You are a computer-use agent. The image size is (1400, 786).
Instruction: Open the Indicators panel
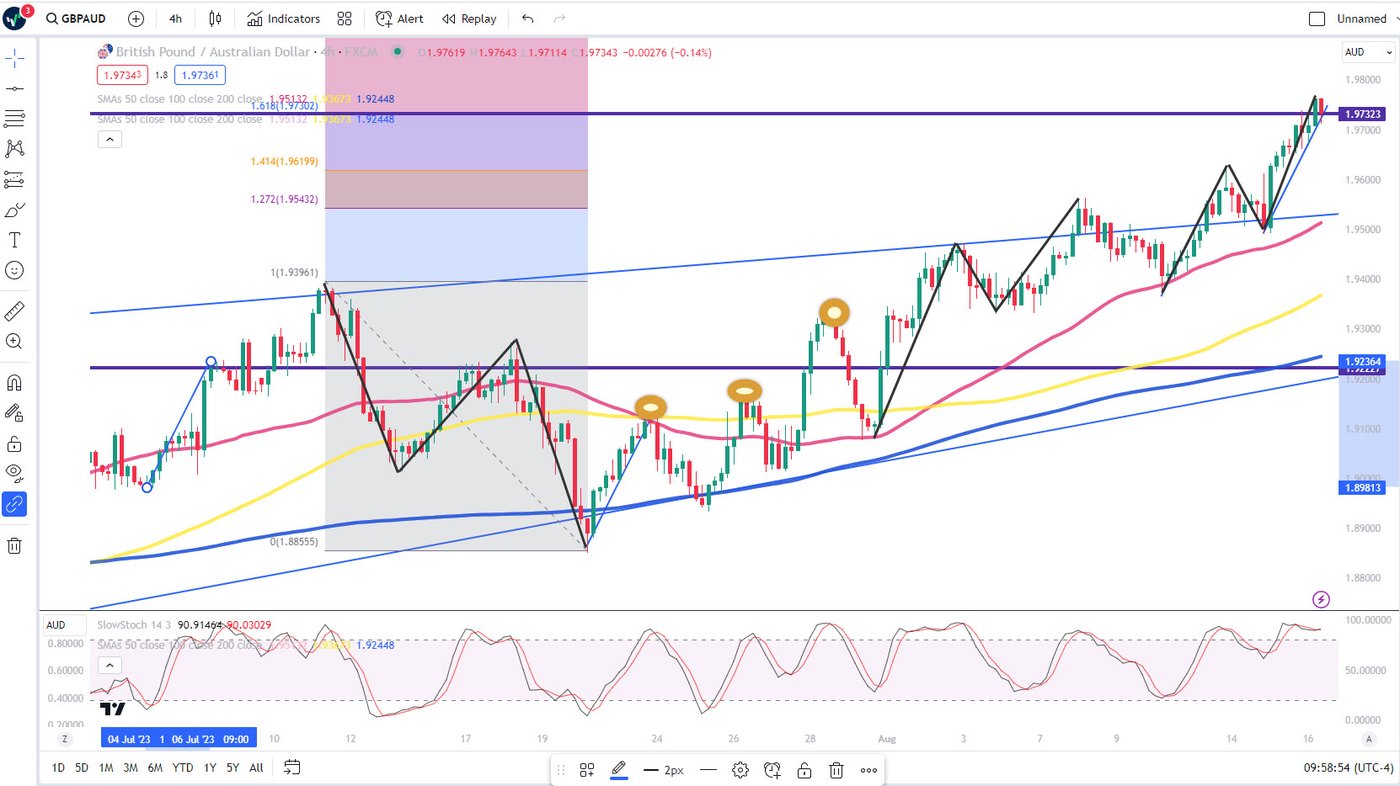pos(283,19)
